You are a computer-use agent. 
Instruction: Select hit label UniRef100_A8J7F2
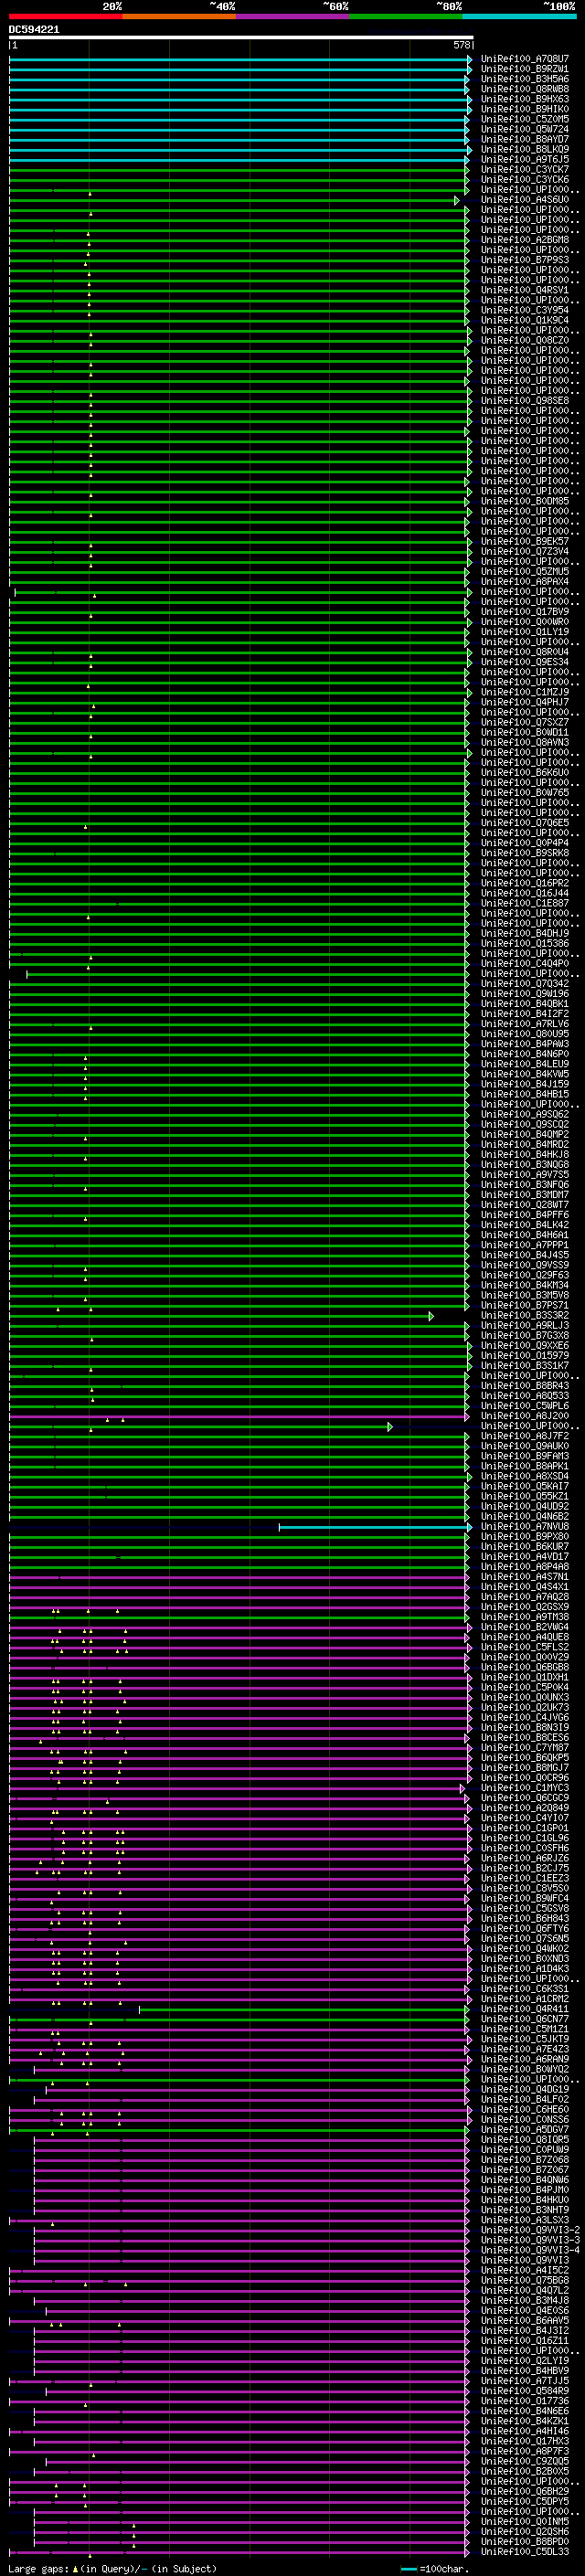525,1436
